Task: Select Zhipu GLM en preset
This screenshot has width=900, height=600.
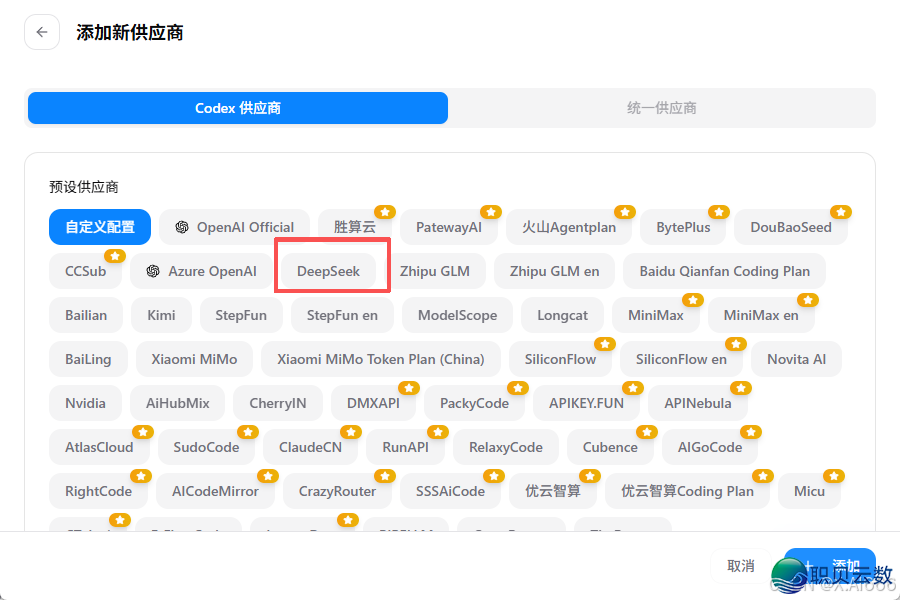Action: 554,271
